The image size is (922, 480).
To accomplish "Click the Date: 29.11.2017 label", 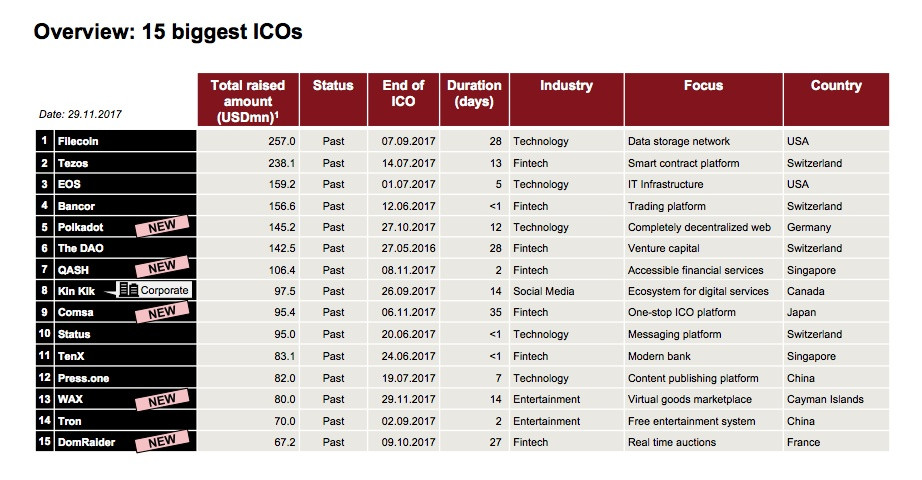I will click(80, 114).
